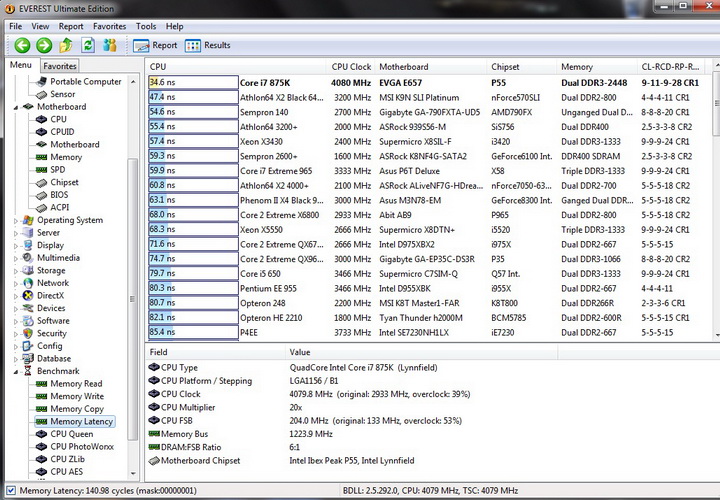Sort by the Memory column header
The image size is (720, 500).
click(597, 67)
